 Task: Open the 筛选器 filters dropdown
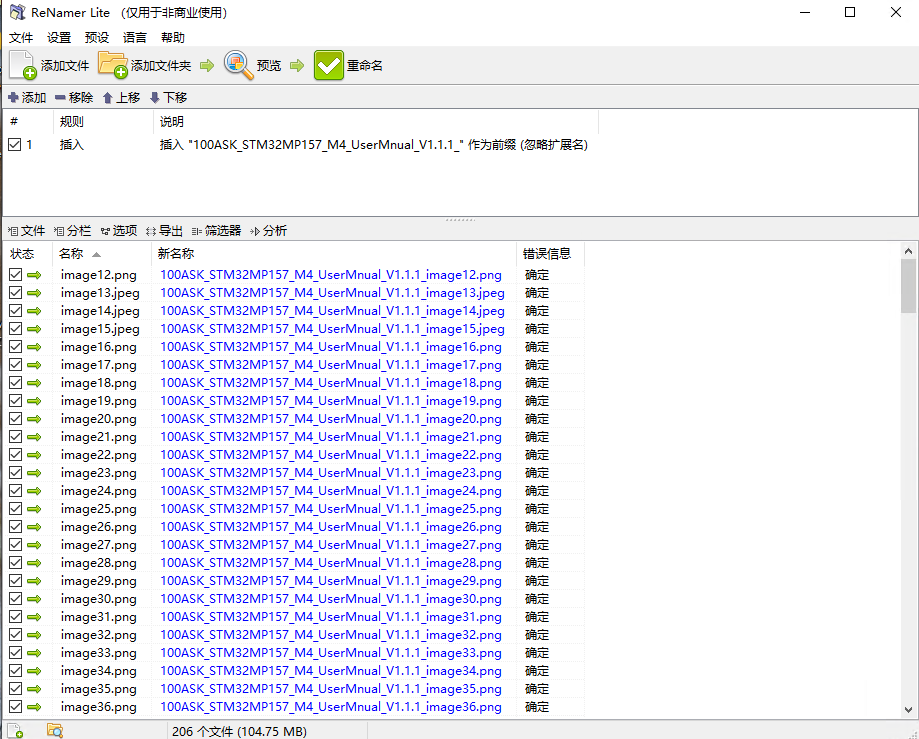(216, 231)
